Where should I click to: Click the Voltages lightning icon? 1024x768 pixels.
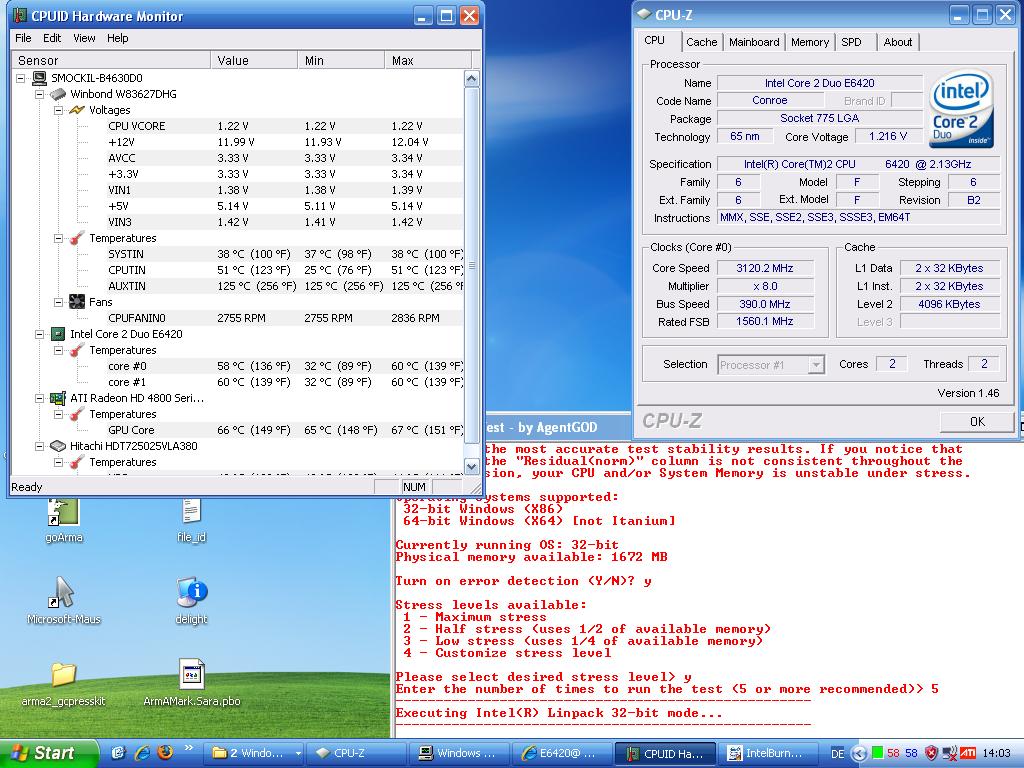(x=77, y=110)
